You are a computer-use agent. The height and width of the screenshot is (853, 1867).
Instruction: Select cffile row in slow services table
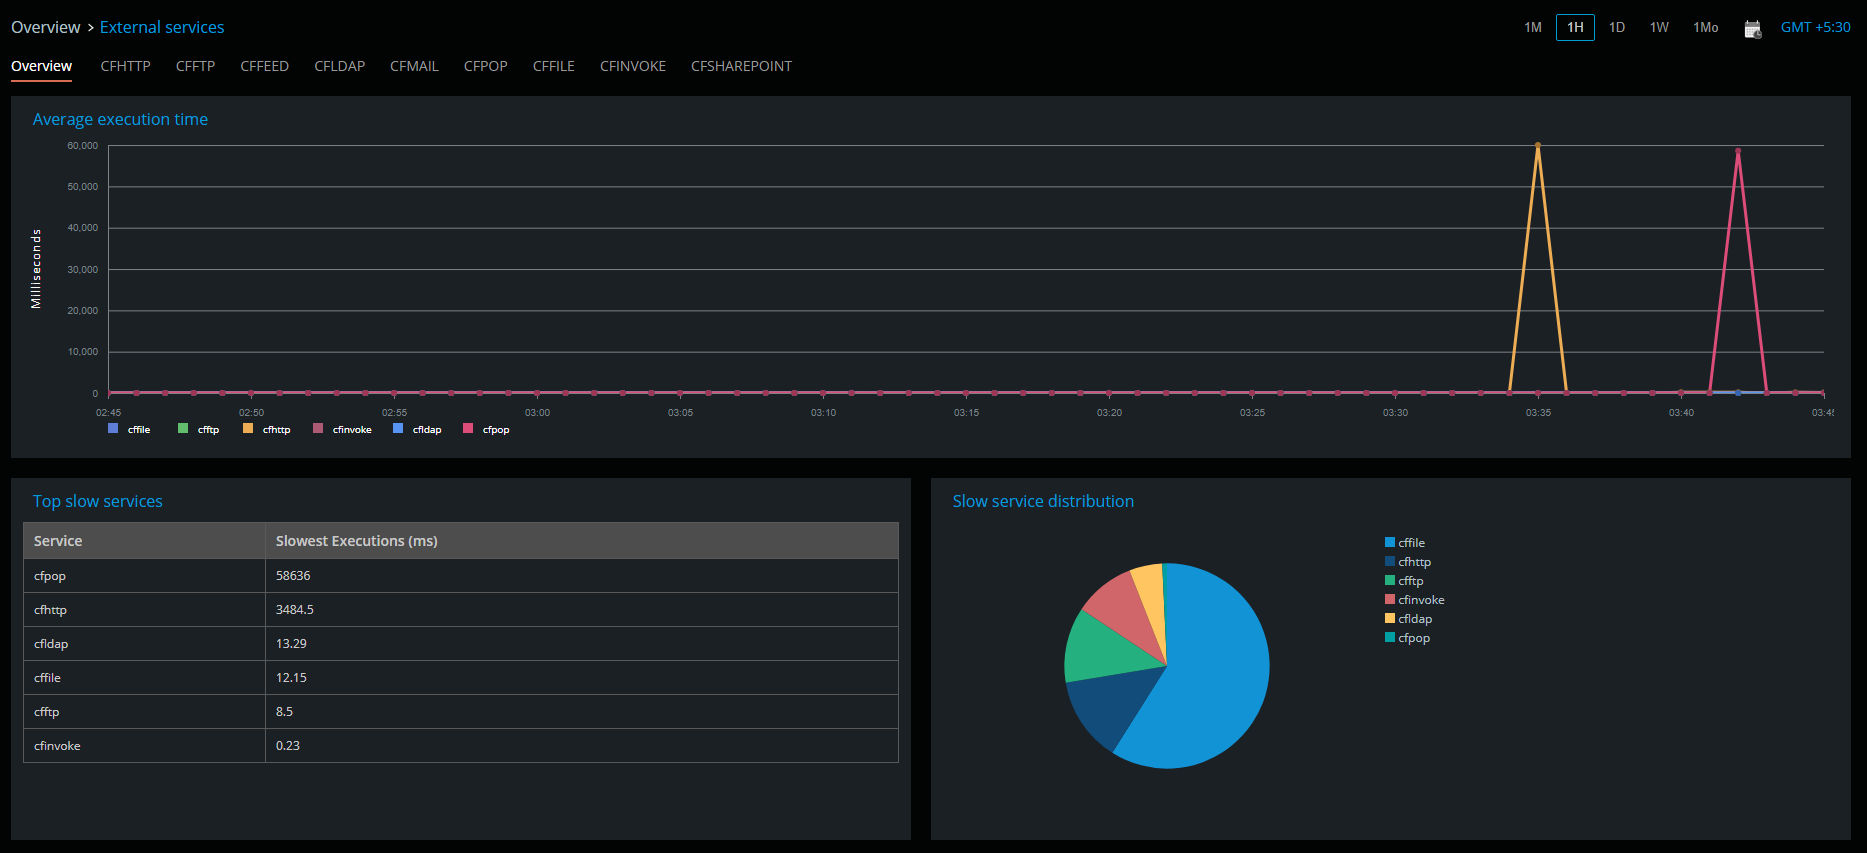click(x=461, y=678)
